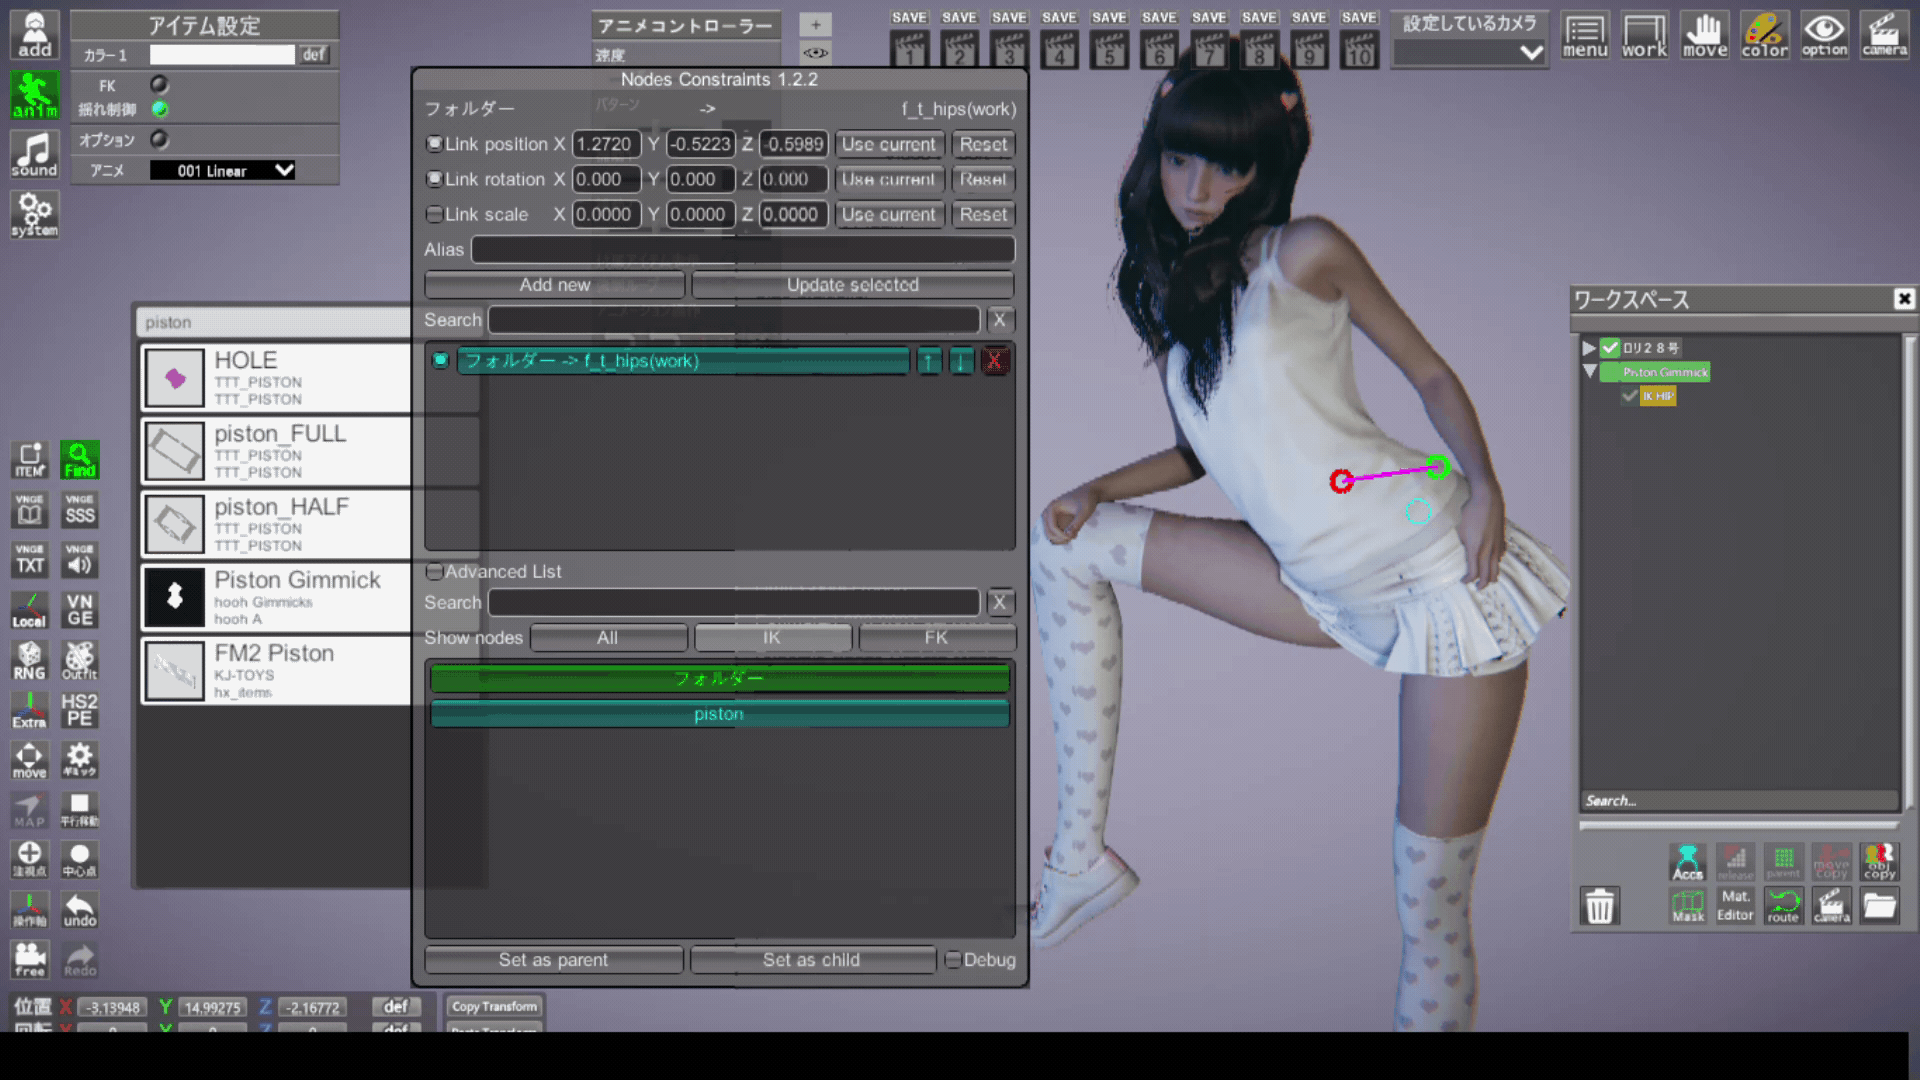Click the undo arrow icon
Image resolution: width=1920 pixels, height=1080 pixels.
(x=80, y=910)
